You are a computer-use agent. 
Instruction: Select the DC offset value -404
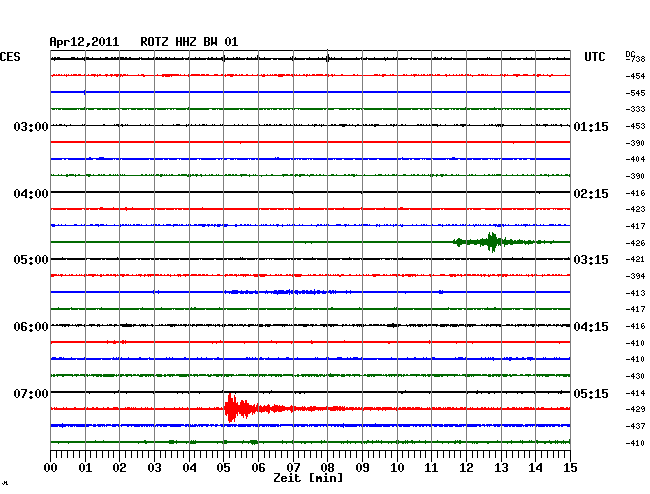[635, 159]
